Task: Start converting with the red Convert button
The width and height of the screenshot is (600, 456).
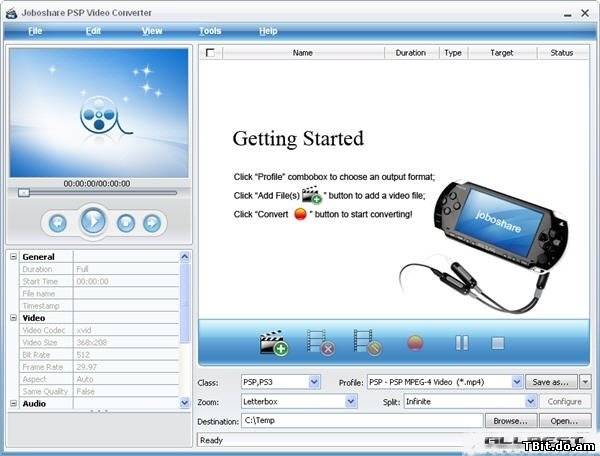Action: tap(415, 343)
